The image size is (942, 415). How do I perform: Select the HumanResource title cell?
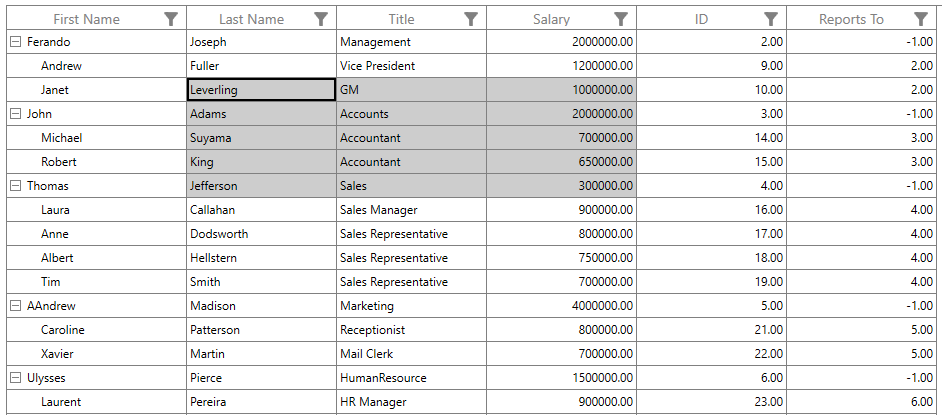412,378
